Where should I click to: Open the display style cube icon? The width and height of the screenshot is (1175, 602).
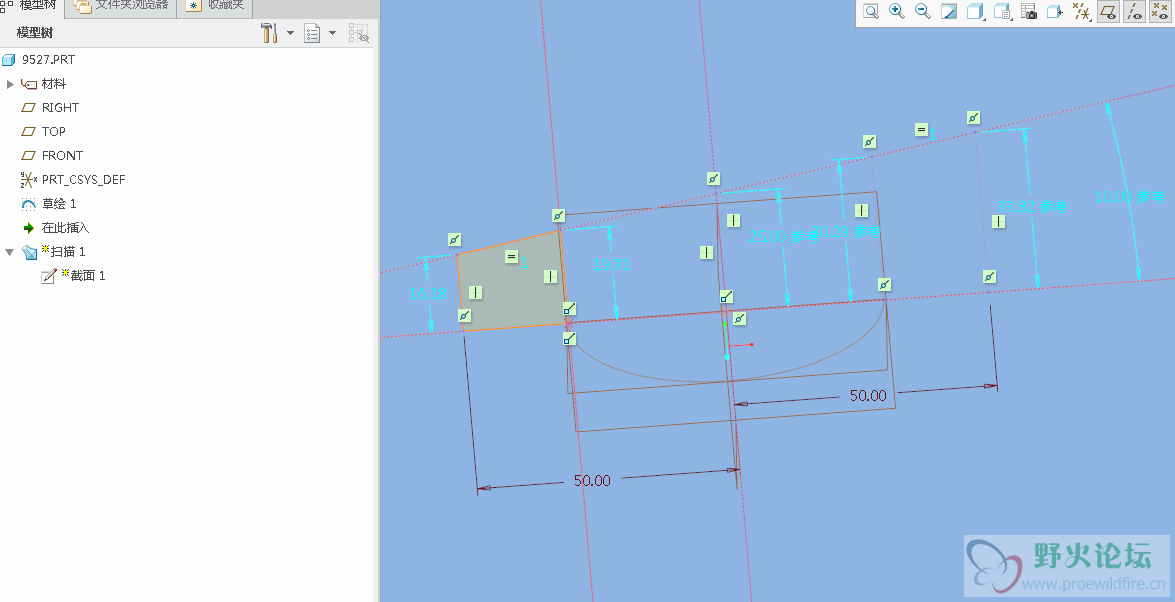click(x=975, y=11)
